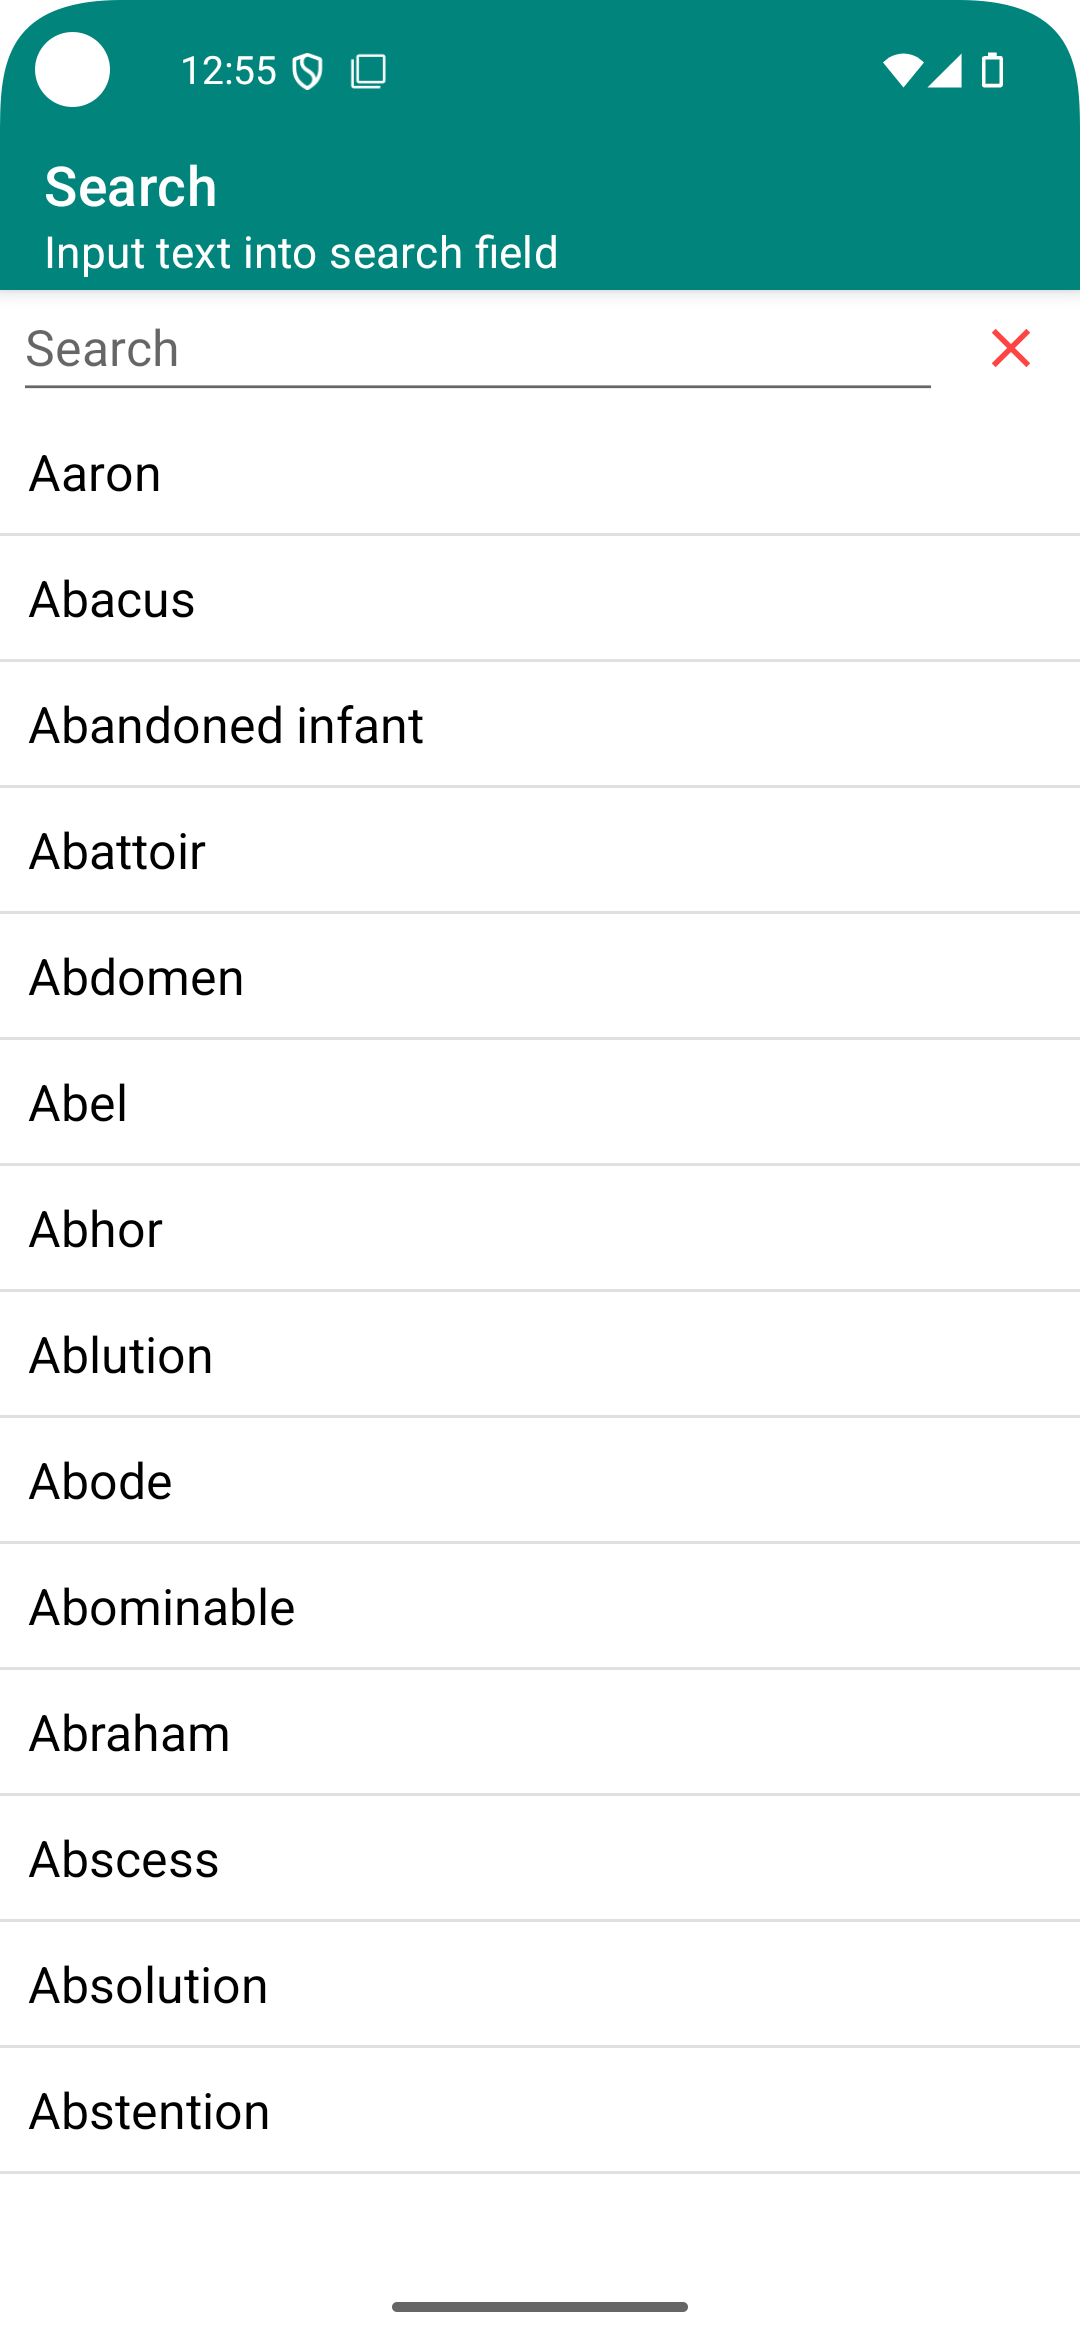Open the Abattoir entry
This screenshot has width=1080, height=2340.
(x=540, y=851)
